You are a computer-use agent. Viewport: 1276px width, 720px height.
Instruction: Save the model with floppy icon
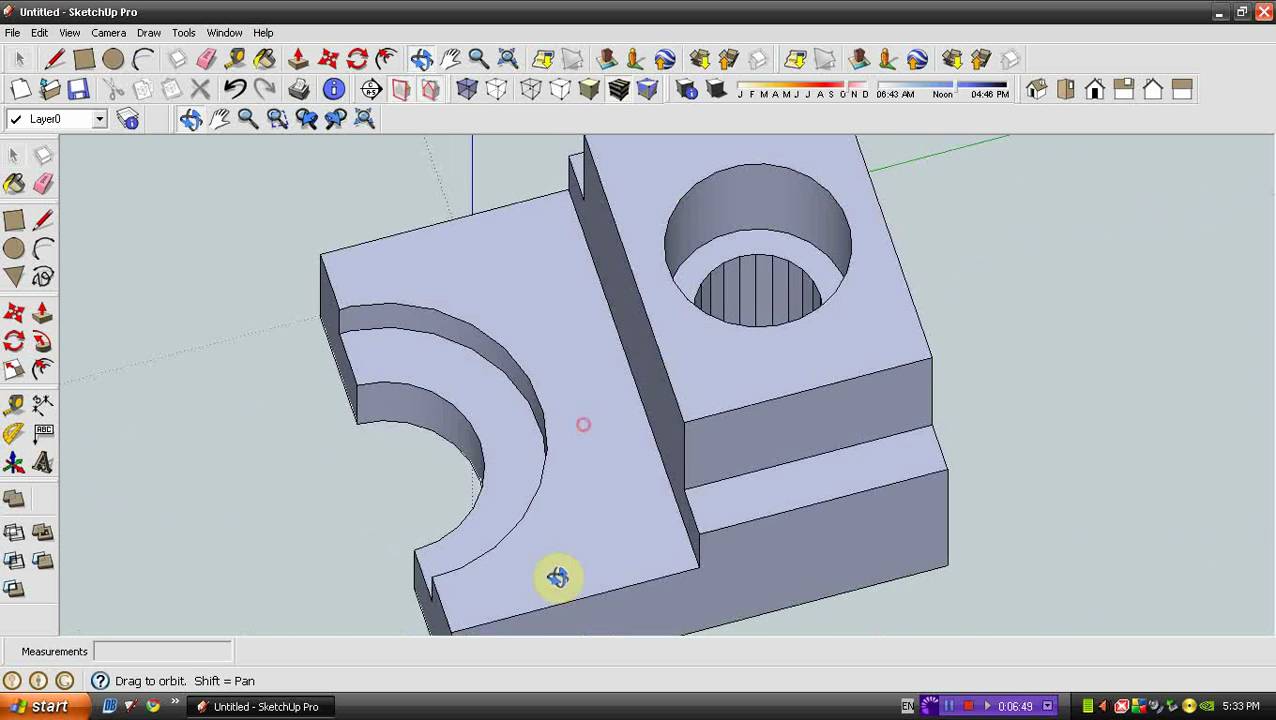(x=78, y=90)
